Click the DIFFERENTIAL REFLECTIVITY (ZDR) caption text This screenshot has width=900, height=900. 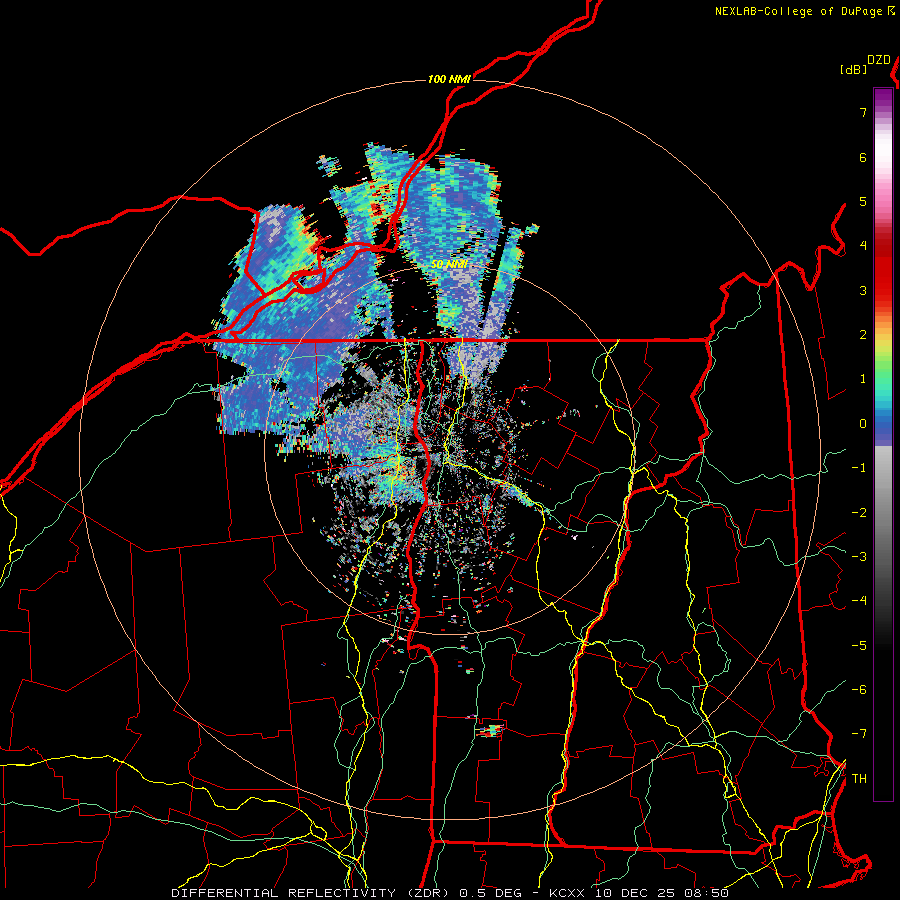312,893
